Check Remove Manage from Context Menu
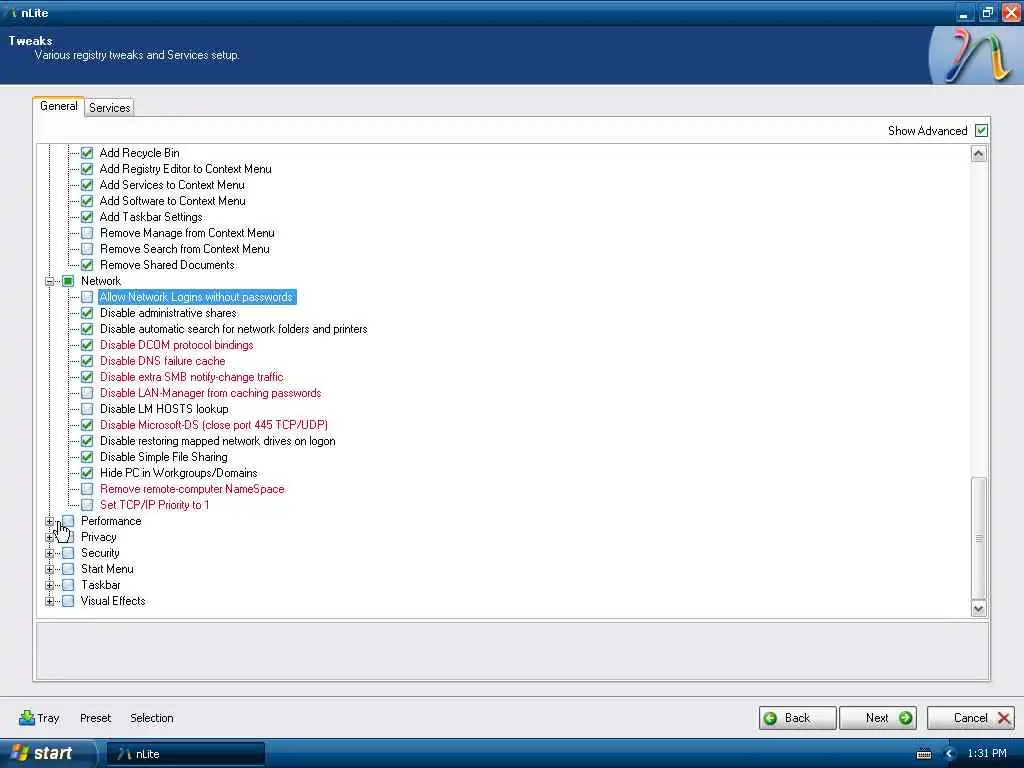This screenshot has width=1024, height=768. pos(87,233)
